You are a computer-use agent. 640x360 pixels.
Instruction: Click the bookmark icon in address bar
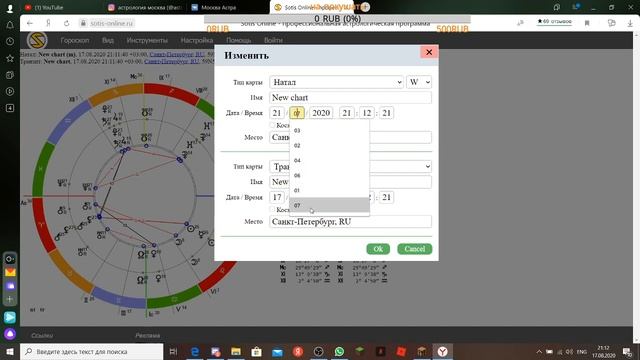(x=587, y=23)
